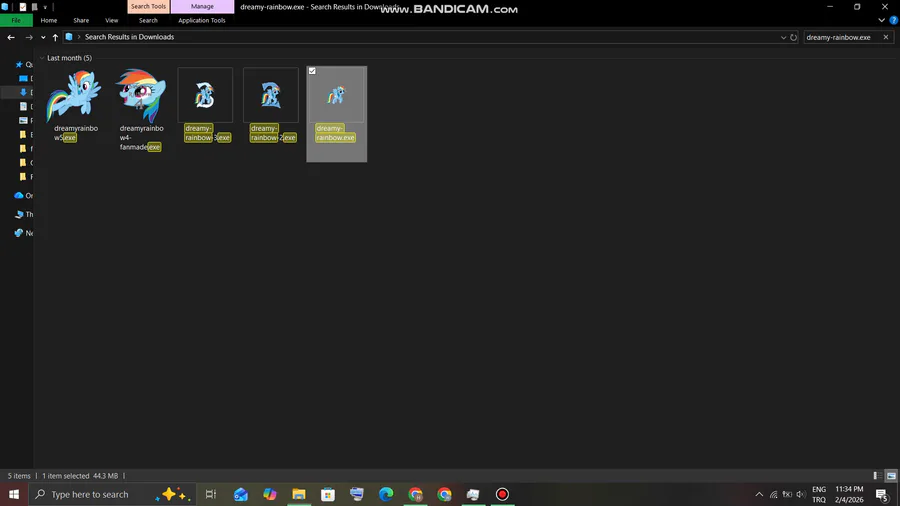The width and height of the screenshot is (900, 506).
Task: Select Quick access star in navigation pane
Action: [x=19, y=64]
